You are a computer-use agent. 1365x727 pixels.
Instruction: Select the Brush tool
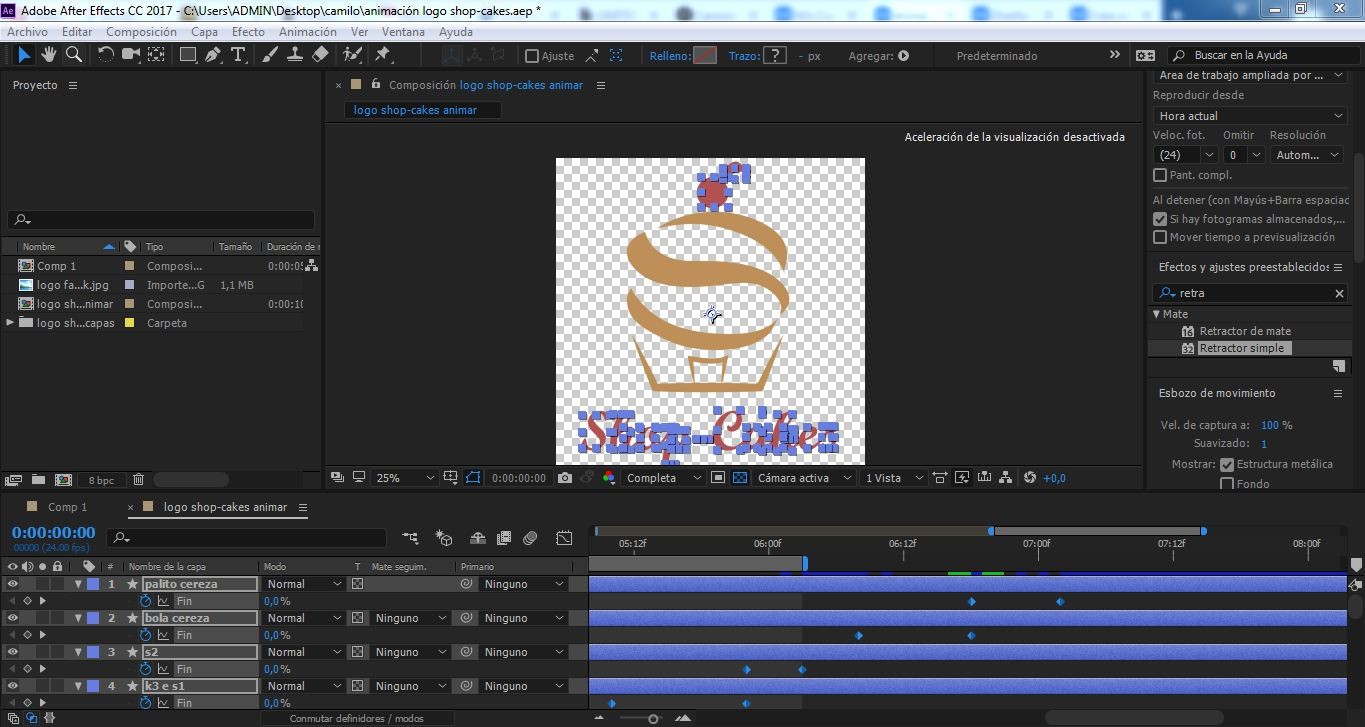[270, 55]
